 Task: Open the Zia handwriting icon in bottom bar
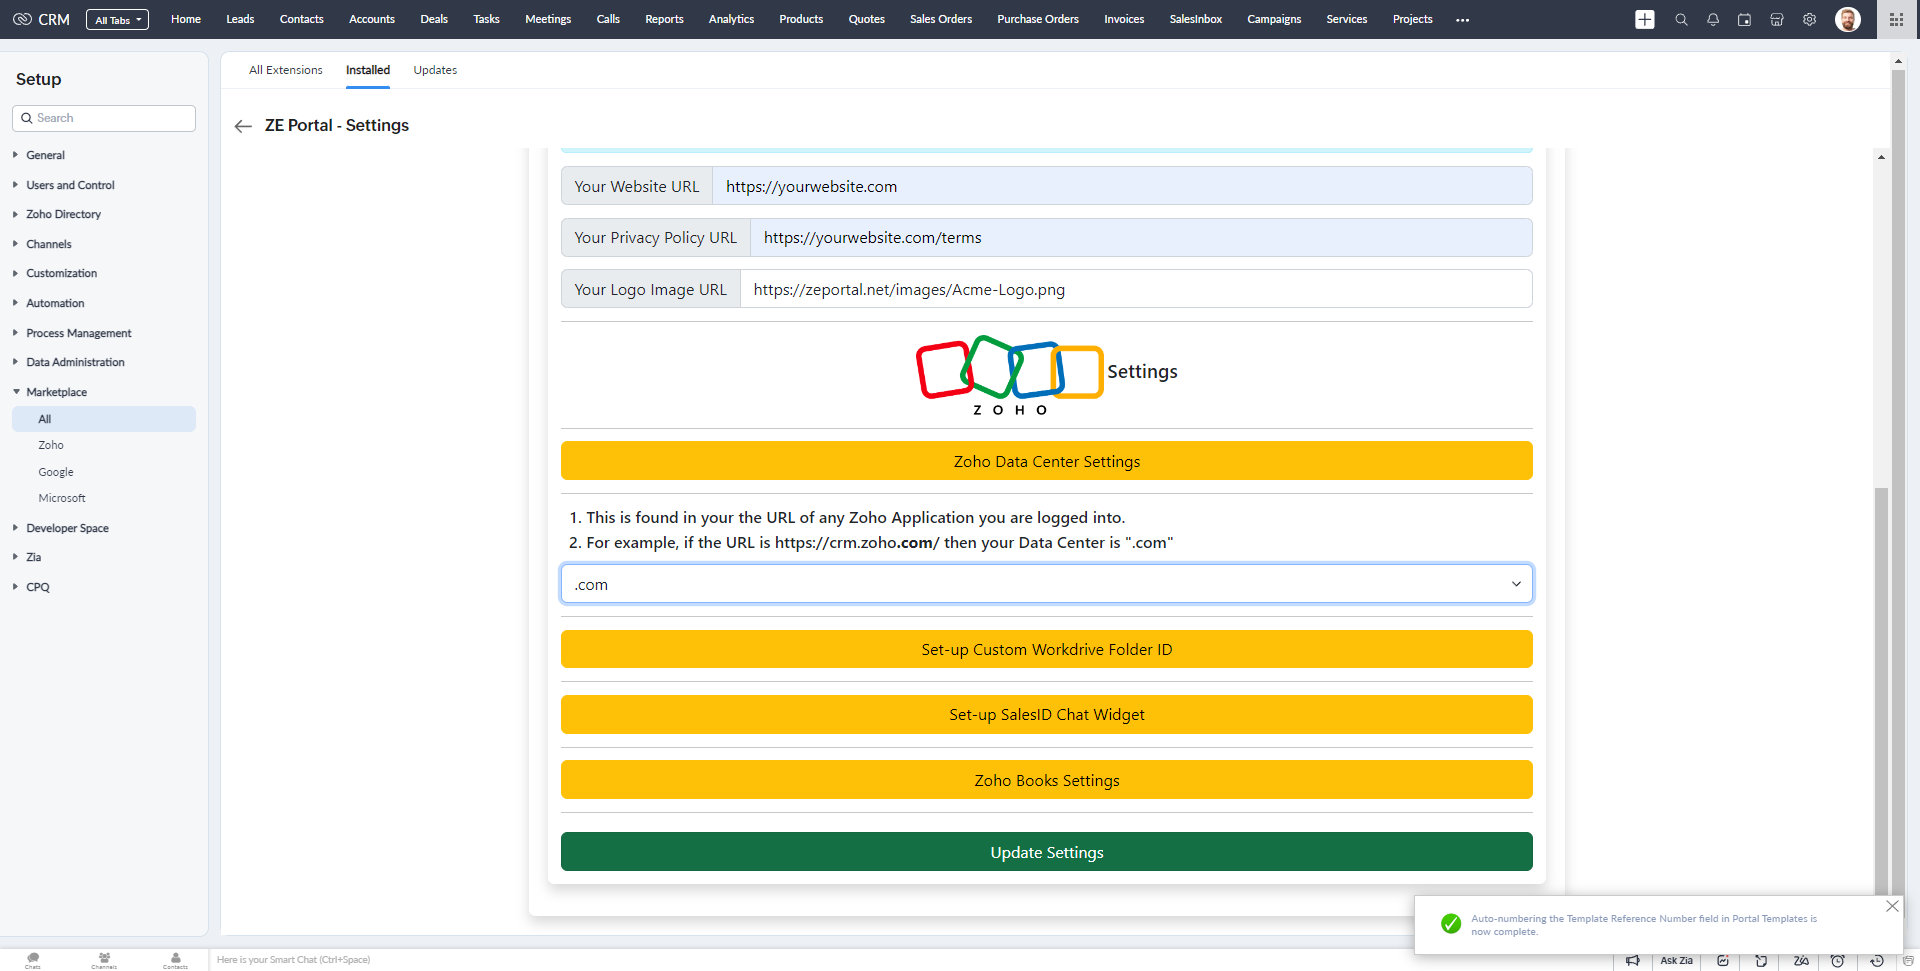(x=1801, y=961)
